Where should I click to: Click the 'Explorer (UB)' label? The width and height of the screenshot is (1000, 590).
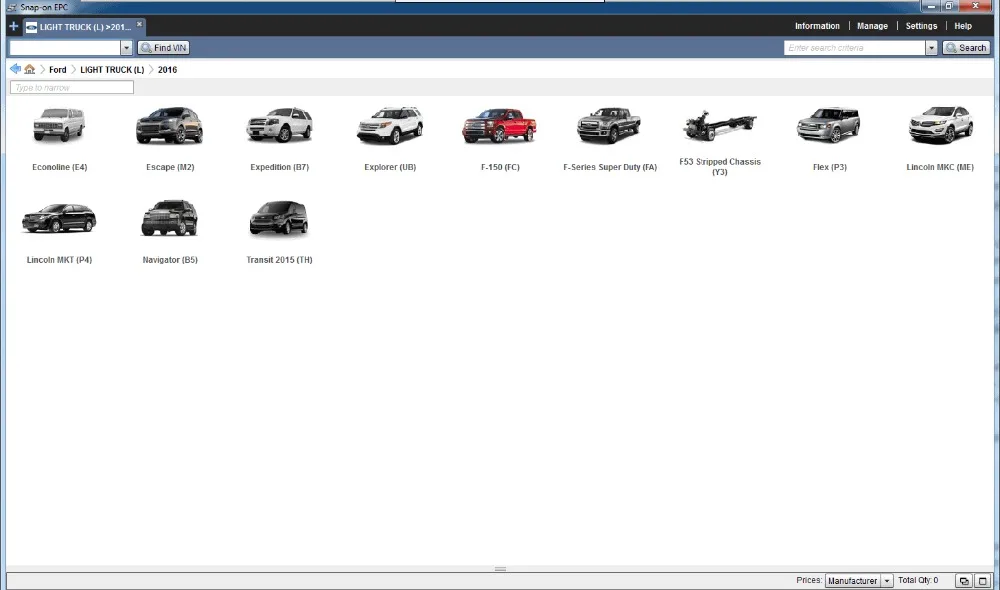point(390,167)
